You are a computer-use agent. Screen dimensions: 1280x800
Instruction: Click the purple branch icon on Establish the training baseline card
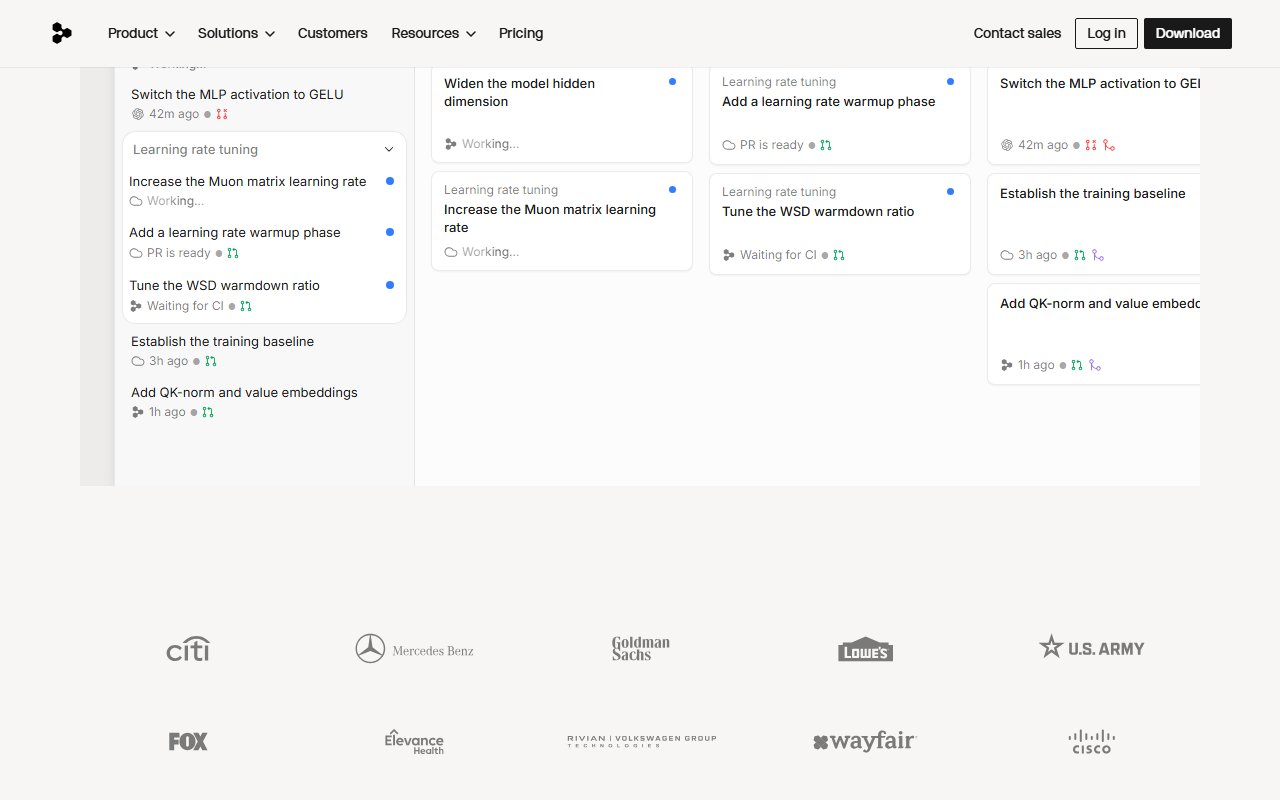tap(1097, 256)
